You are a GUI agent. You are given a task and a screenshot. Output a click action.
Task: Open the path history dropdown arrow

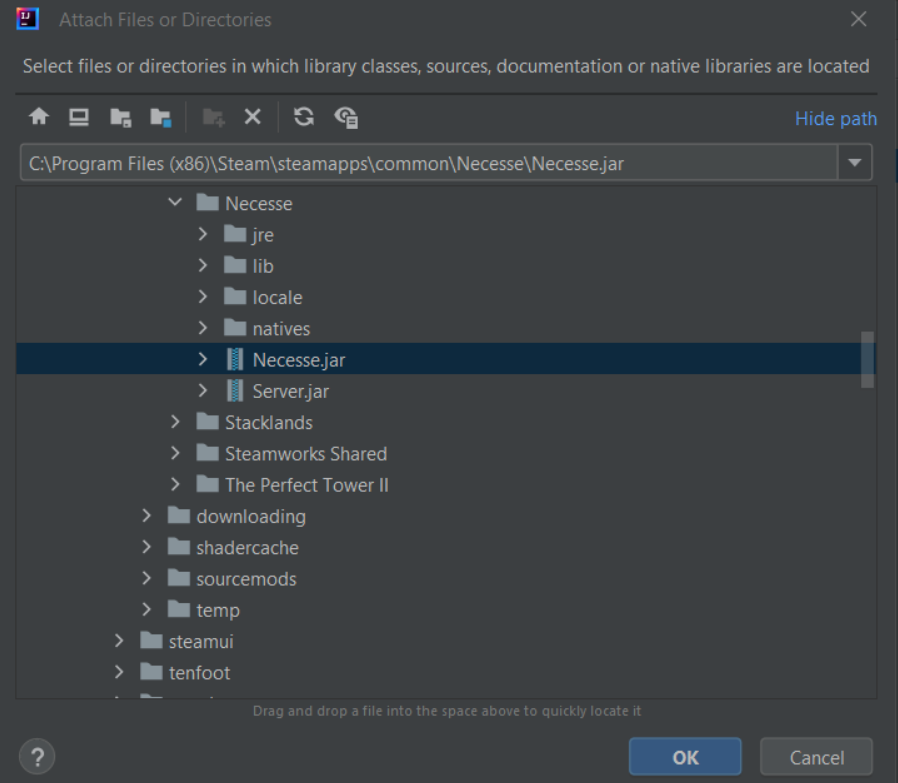854,163
